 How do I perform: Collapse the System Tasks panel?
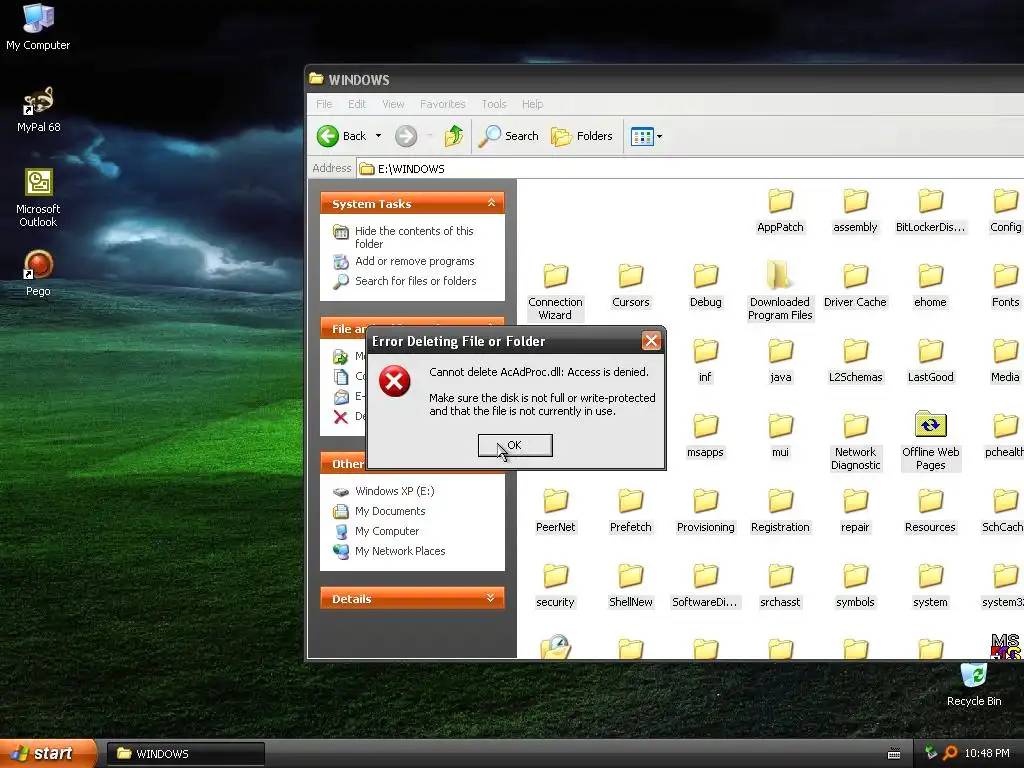pos(491,203)
